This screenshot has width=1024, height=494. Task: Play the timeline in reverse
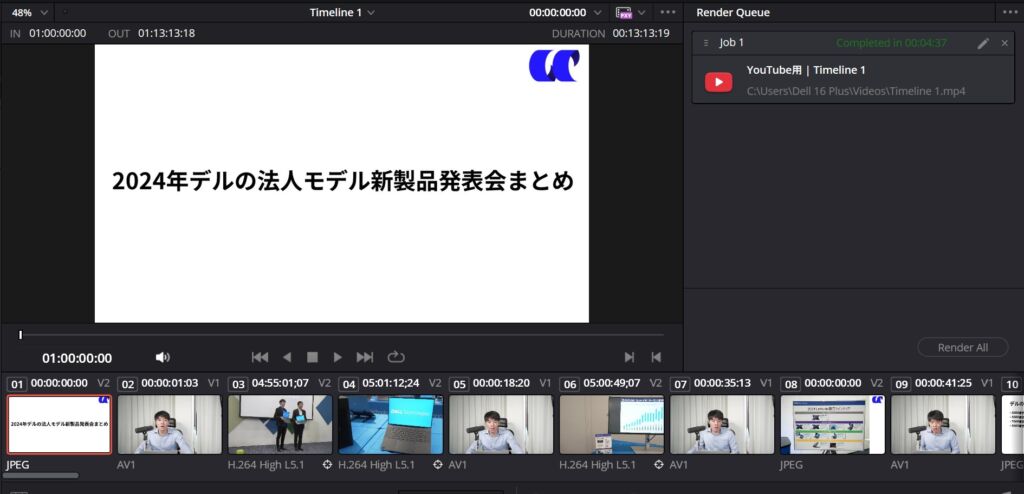pyautogui.click(x=287, y=357)
